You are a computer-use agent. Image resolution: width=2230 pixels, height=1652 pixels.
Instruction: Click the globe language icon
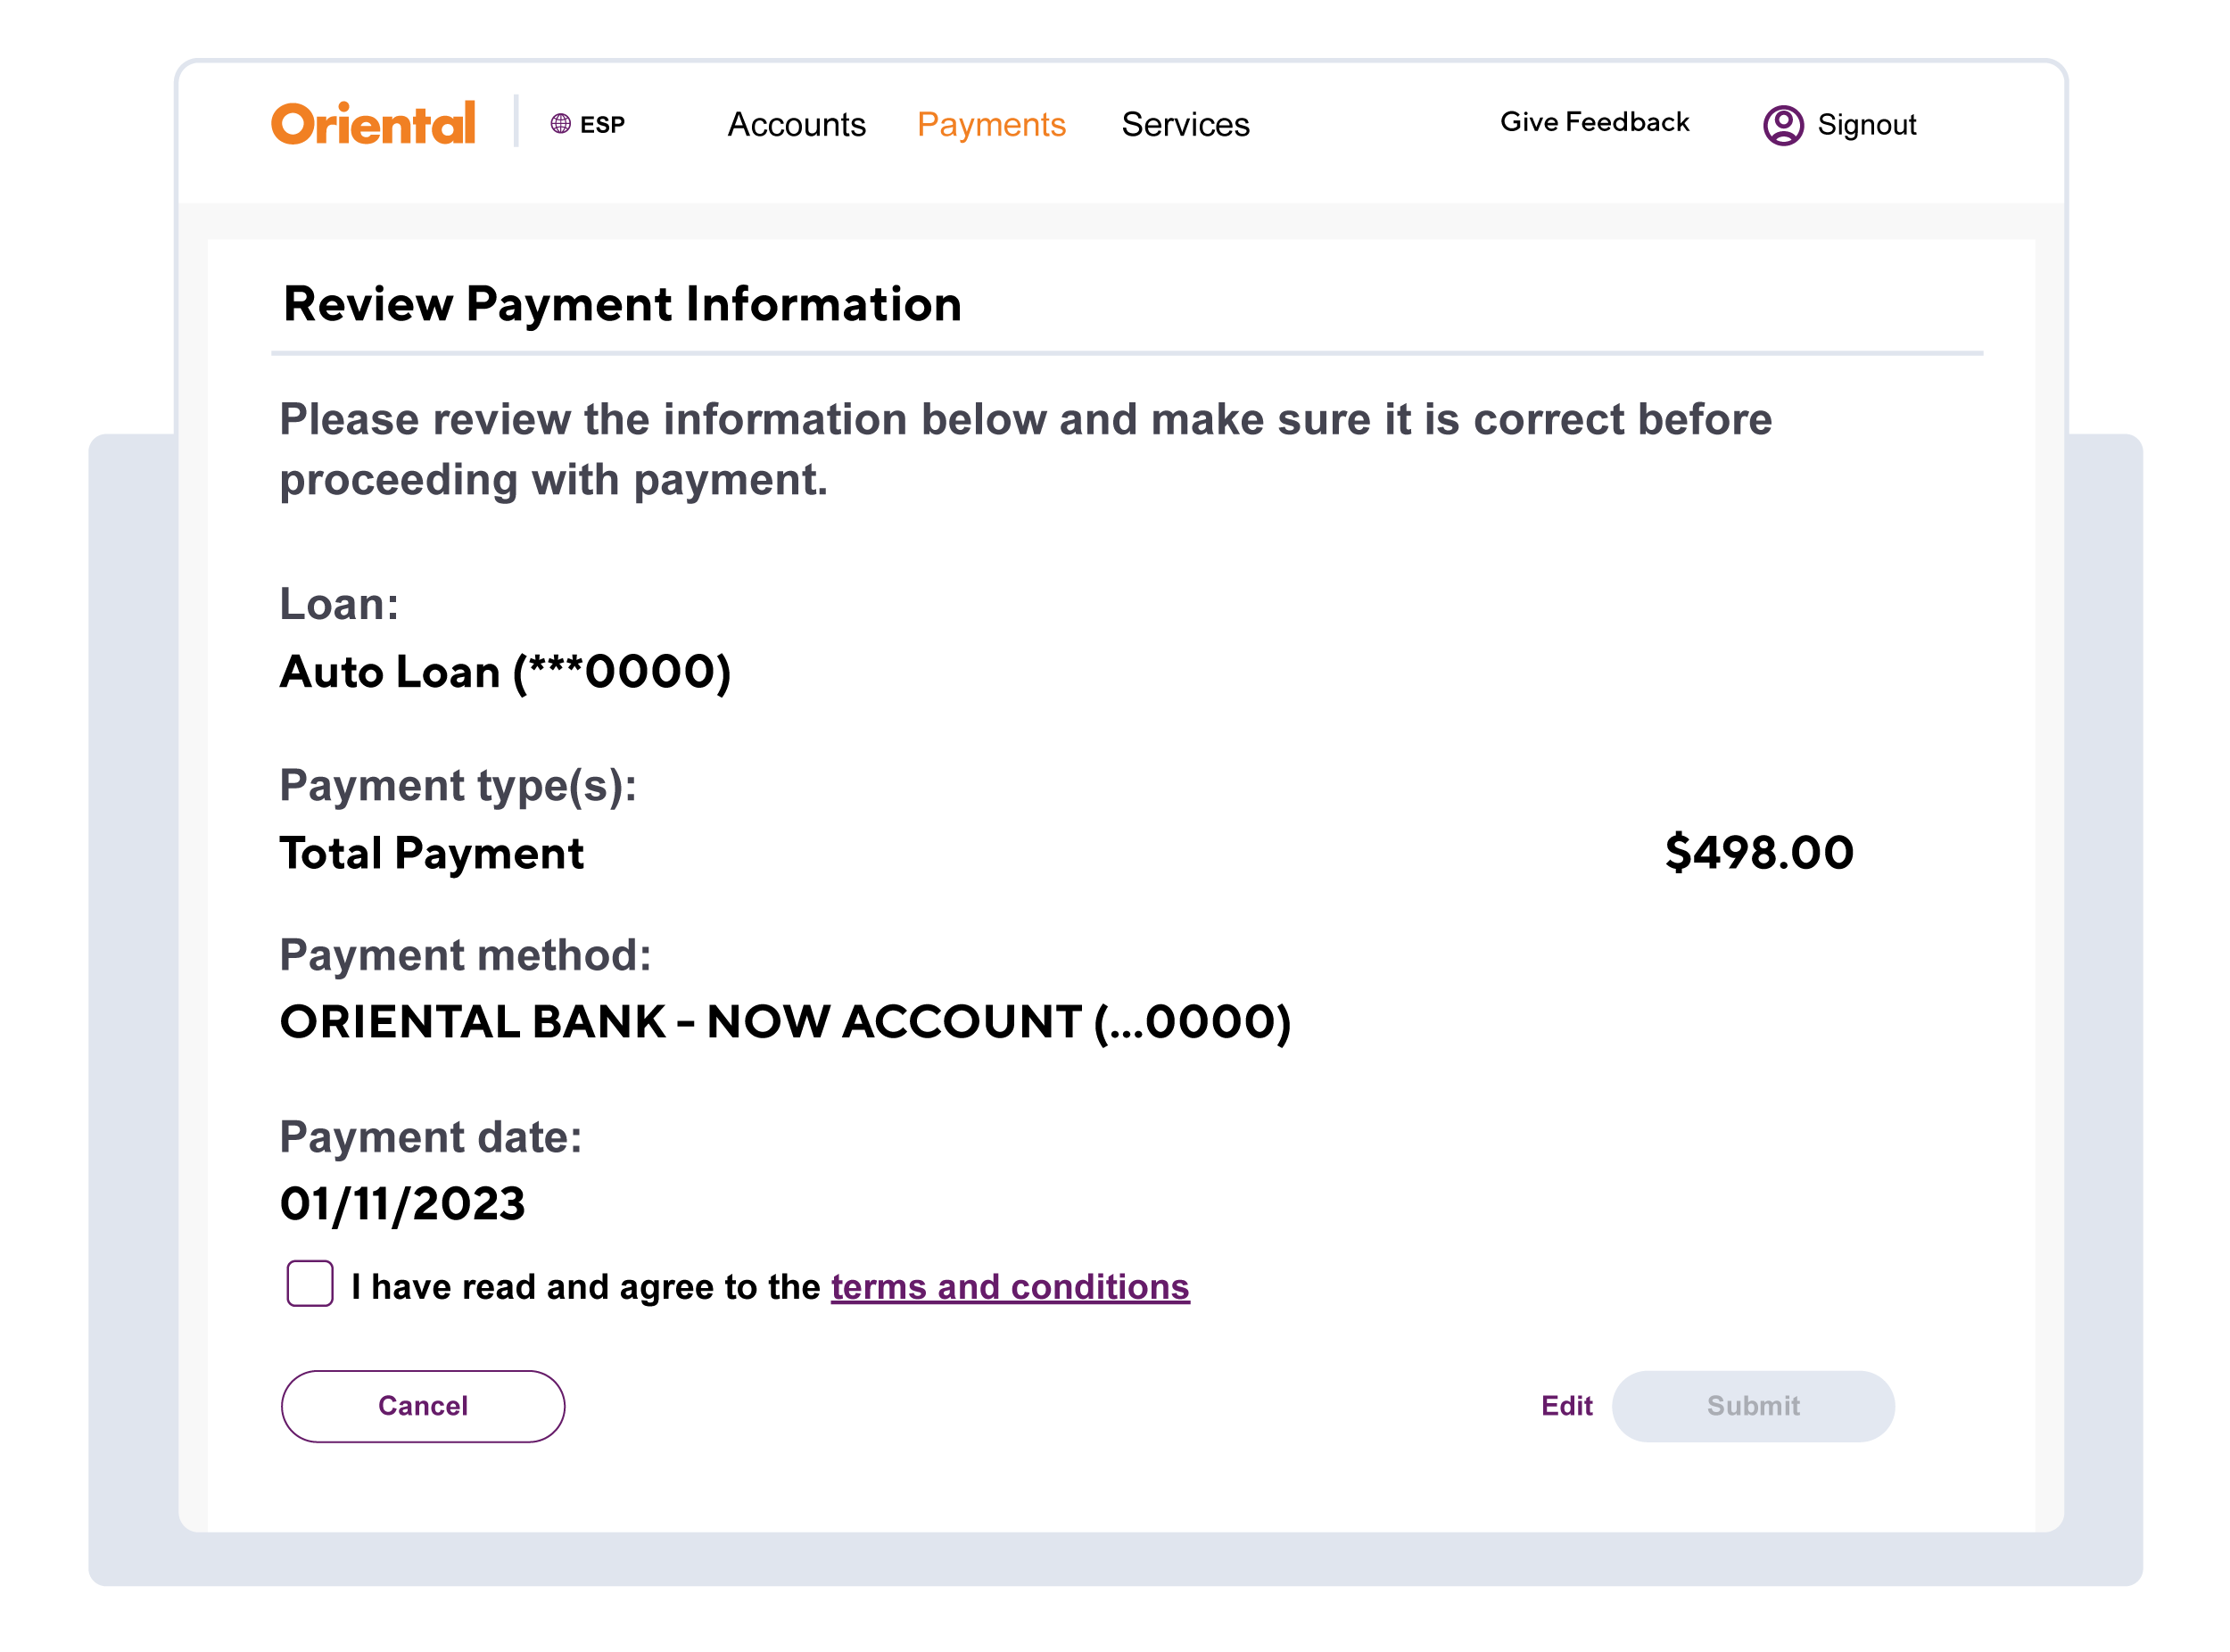pyautogui.click(x=561, y=124)
